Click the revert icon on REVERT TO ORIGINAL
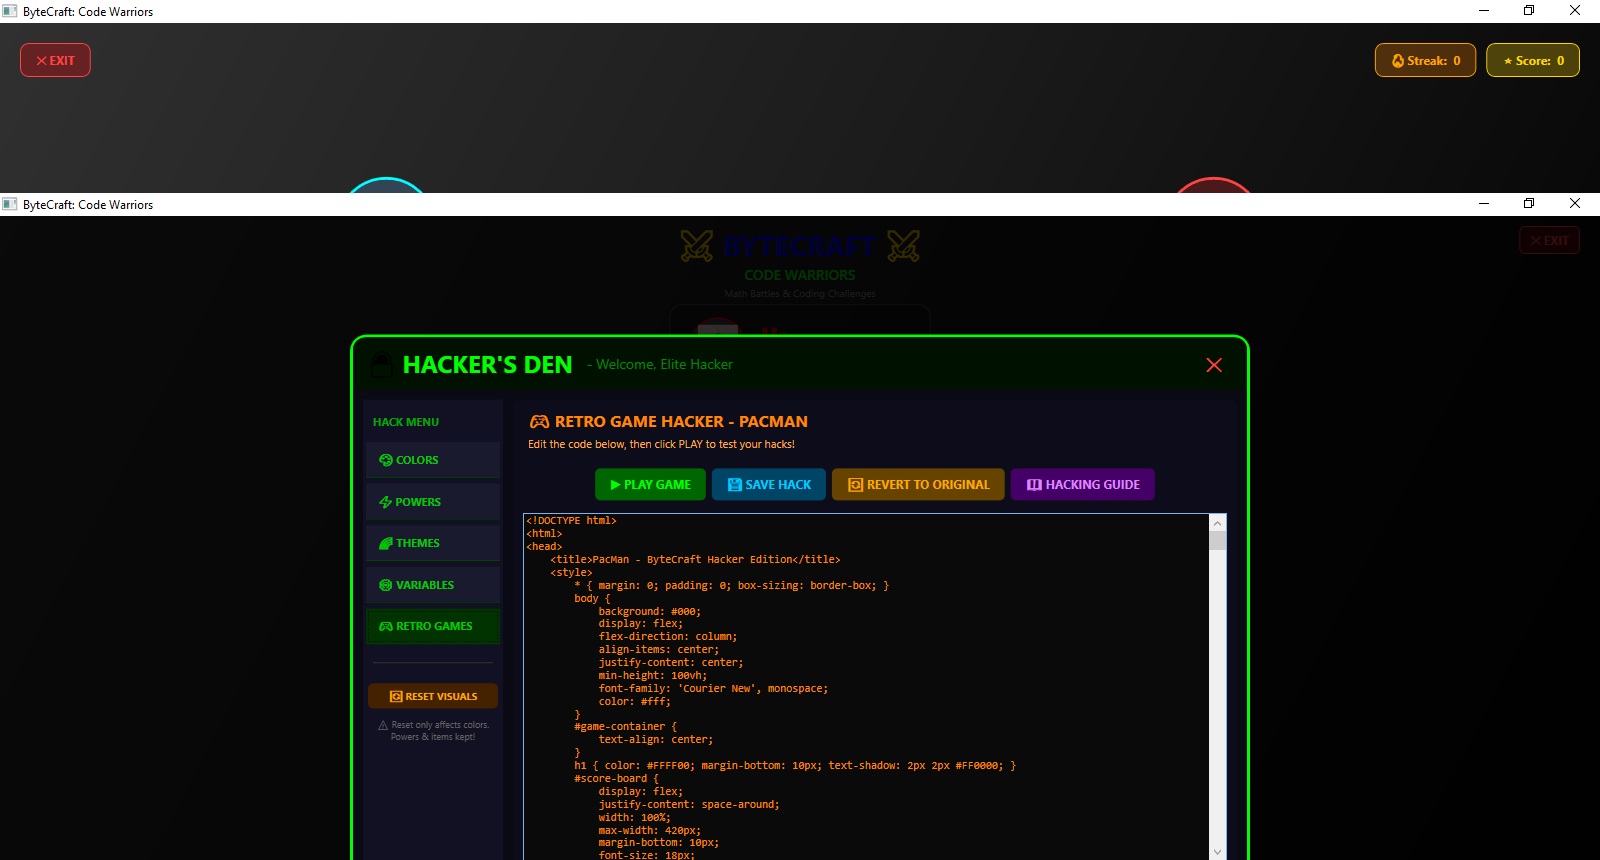The height and width of the screenshot is (860, 1600). click(x=855, y=485)
